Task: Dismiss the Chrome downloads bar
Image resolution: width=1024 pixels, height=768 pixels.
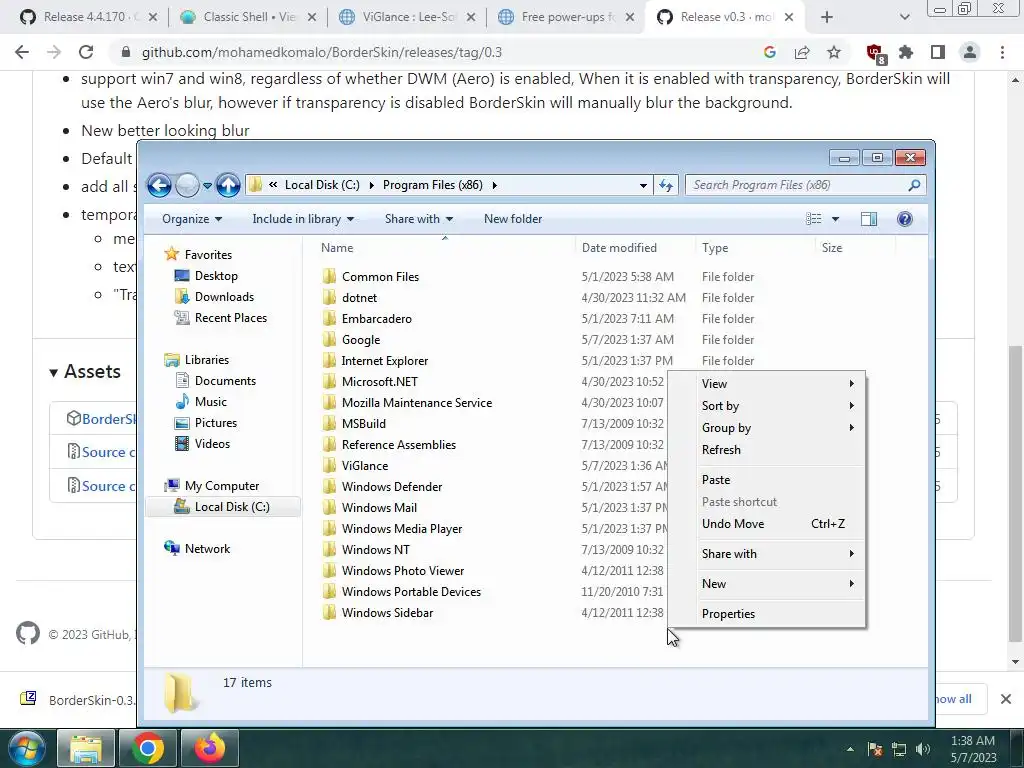Action: pyautogui.click(x=1006, y=699)
